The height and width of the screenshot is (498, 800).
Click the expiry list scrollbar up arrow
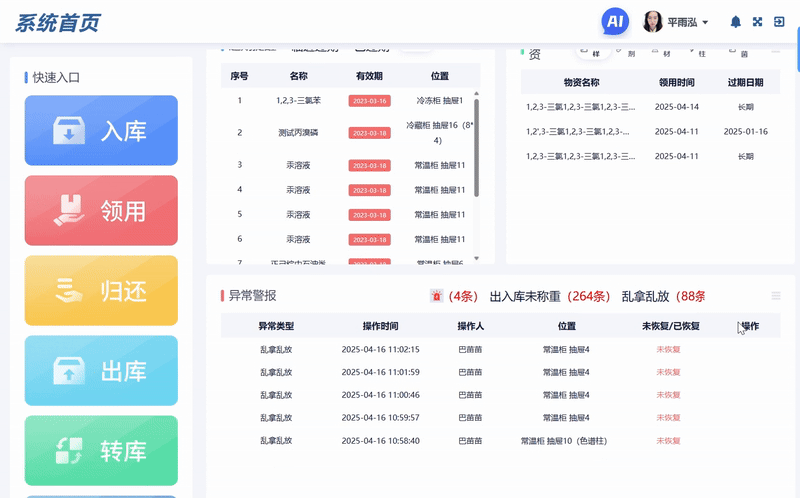pyautogui.click(x=477, y=94)
